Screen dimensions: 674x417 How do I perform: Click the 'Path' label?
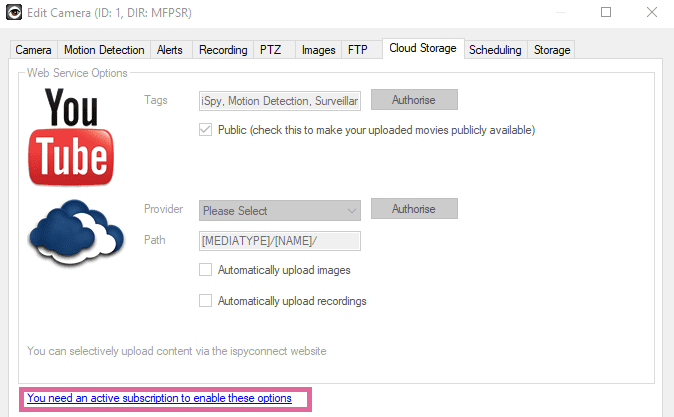coord(155,240)
